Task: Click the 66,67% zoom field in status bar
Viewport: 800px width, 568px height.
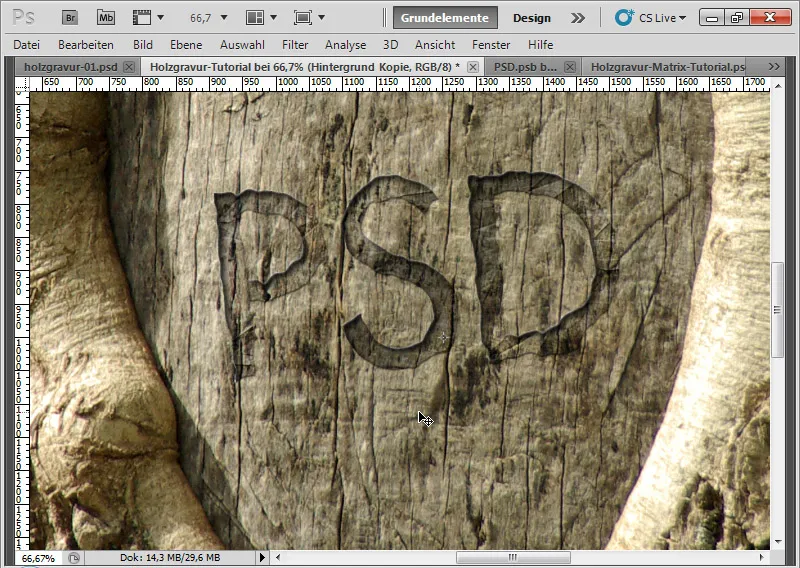Action: click(x=38, y=558)
